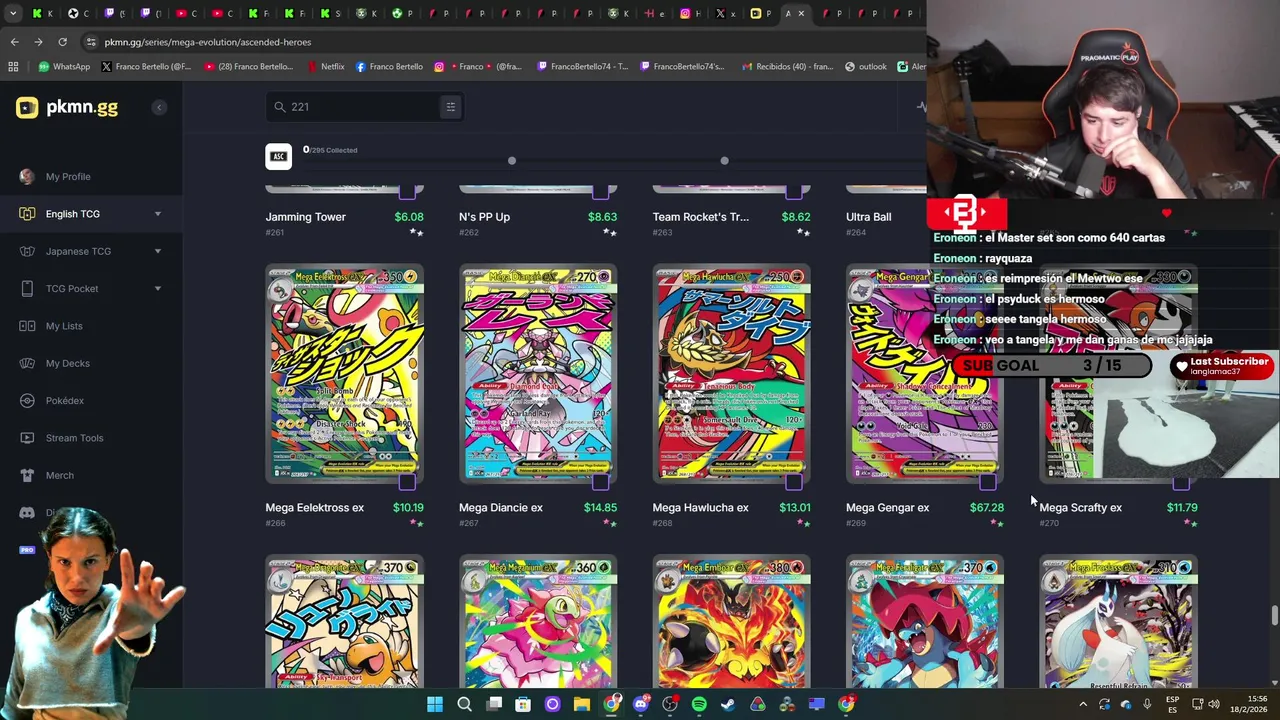Open the Windows Start menu
The image size is (1280, 720).
click(435, 705)
